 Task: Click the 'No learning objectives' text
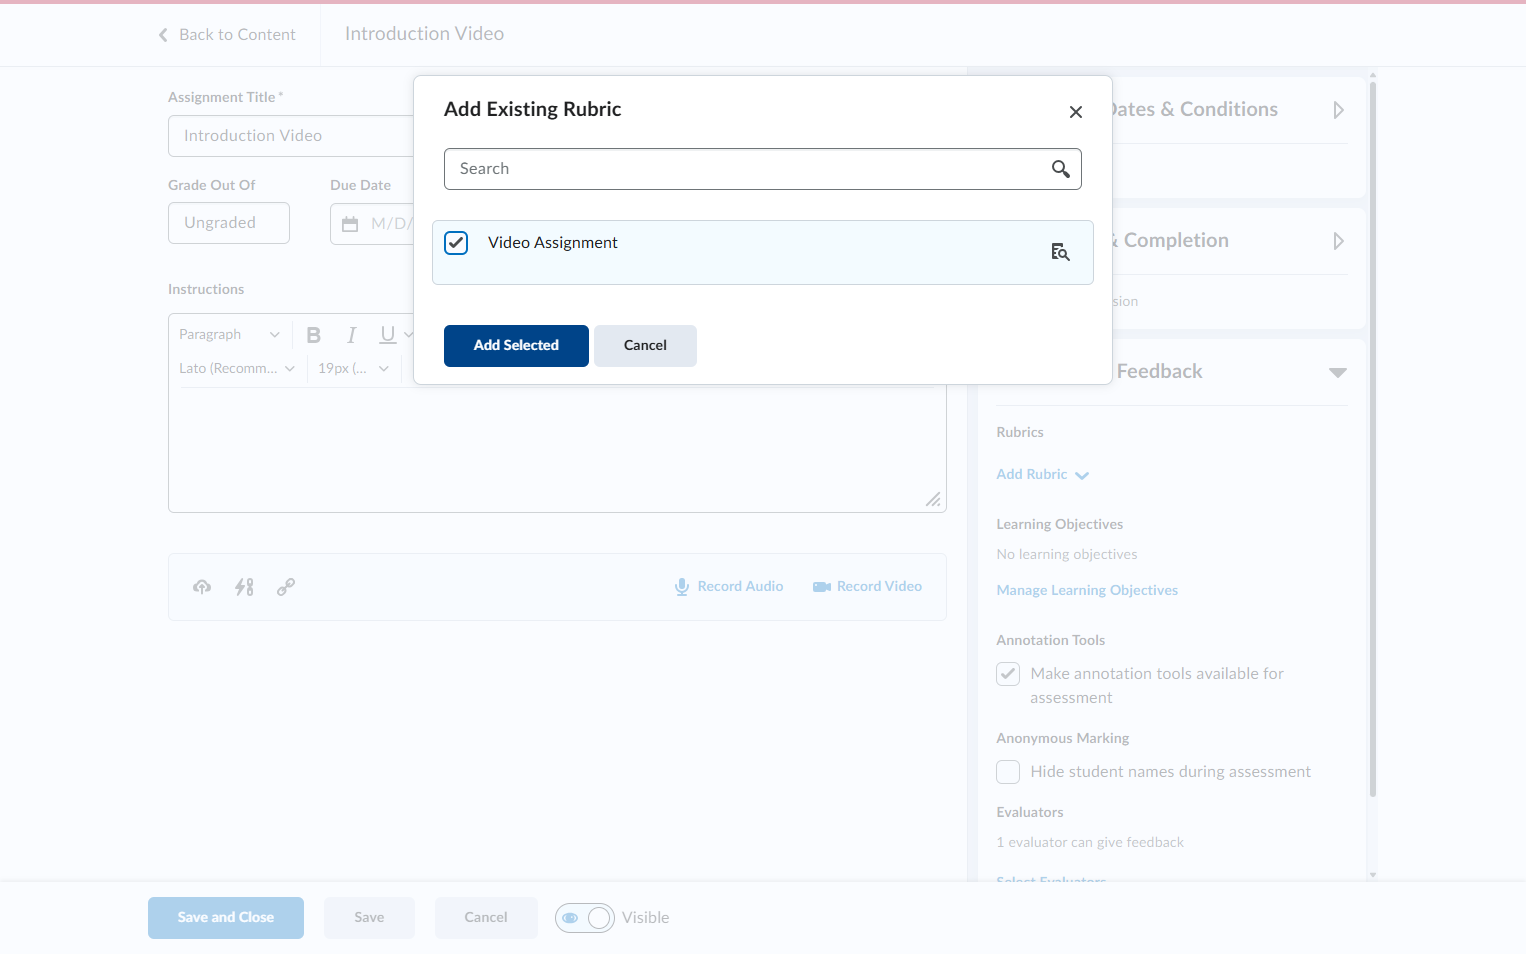click(x=1067, y=555)
